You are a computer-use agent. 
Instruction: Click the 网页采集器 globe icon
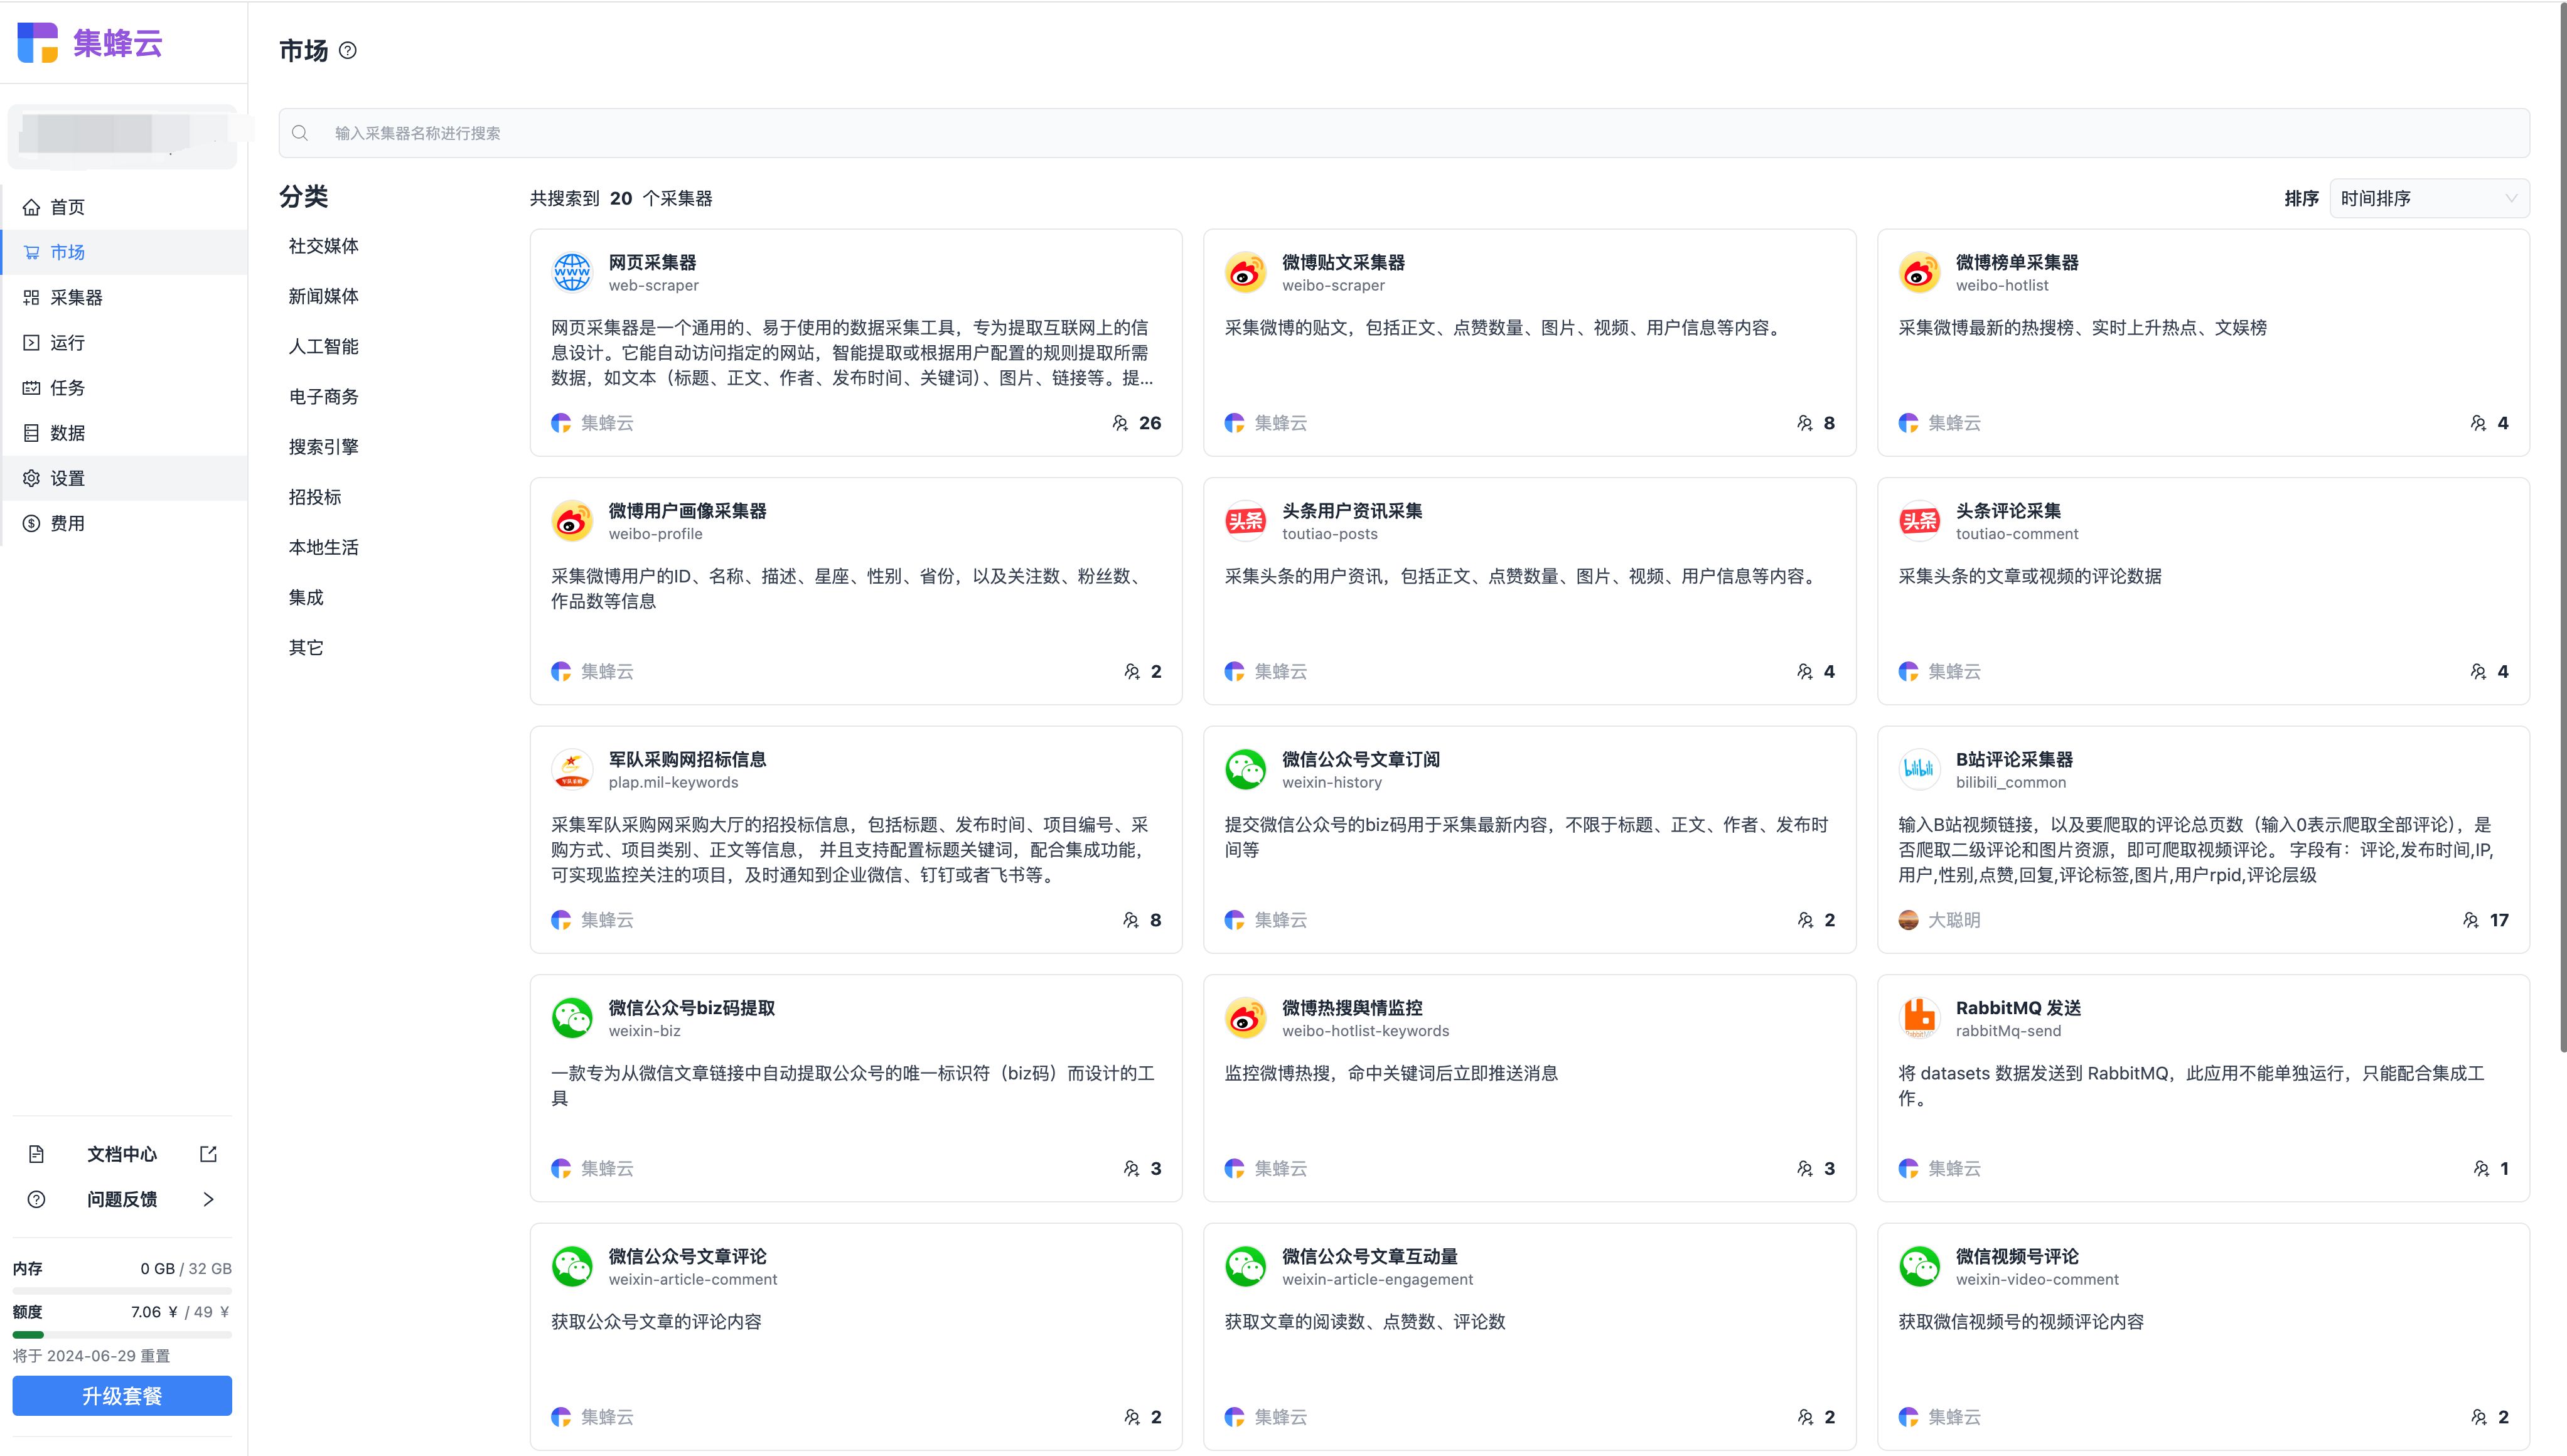pos(572,272)
